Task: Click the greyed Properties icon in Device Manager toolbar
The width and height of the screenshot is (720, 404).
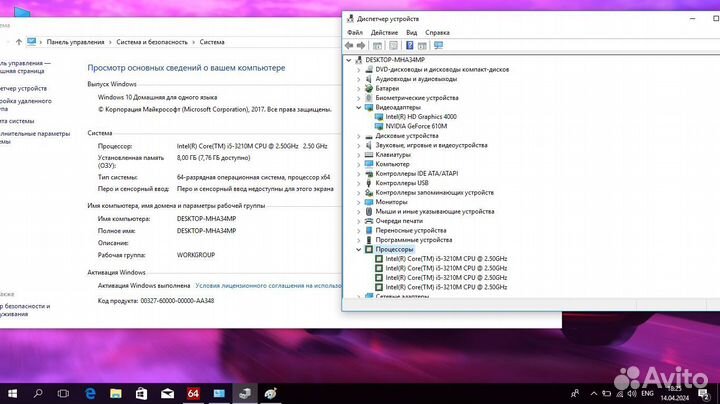Action: [x=394, y=45]
